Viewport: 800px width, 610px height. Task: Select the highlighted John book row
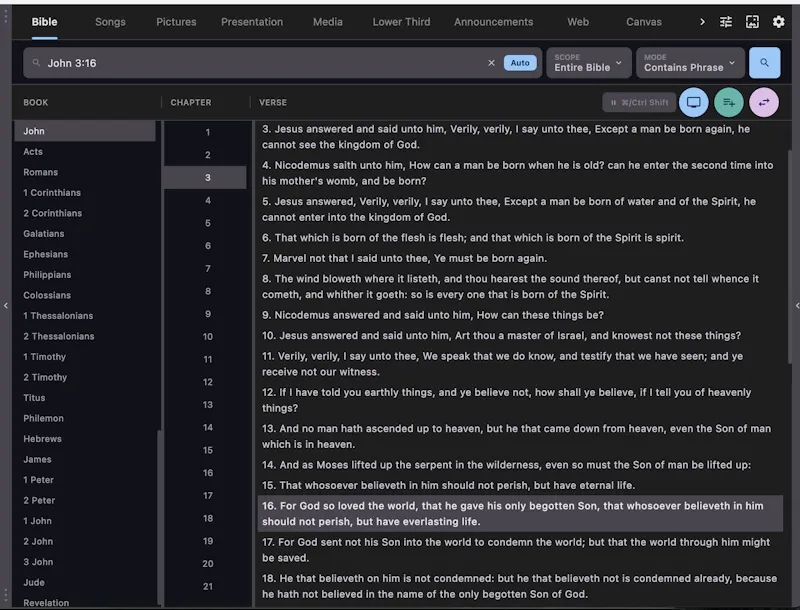(x=85, y=131)
